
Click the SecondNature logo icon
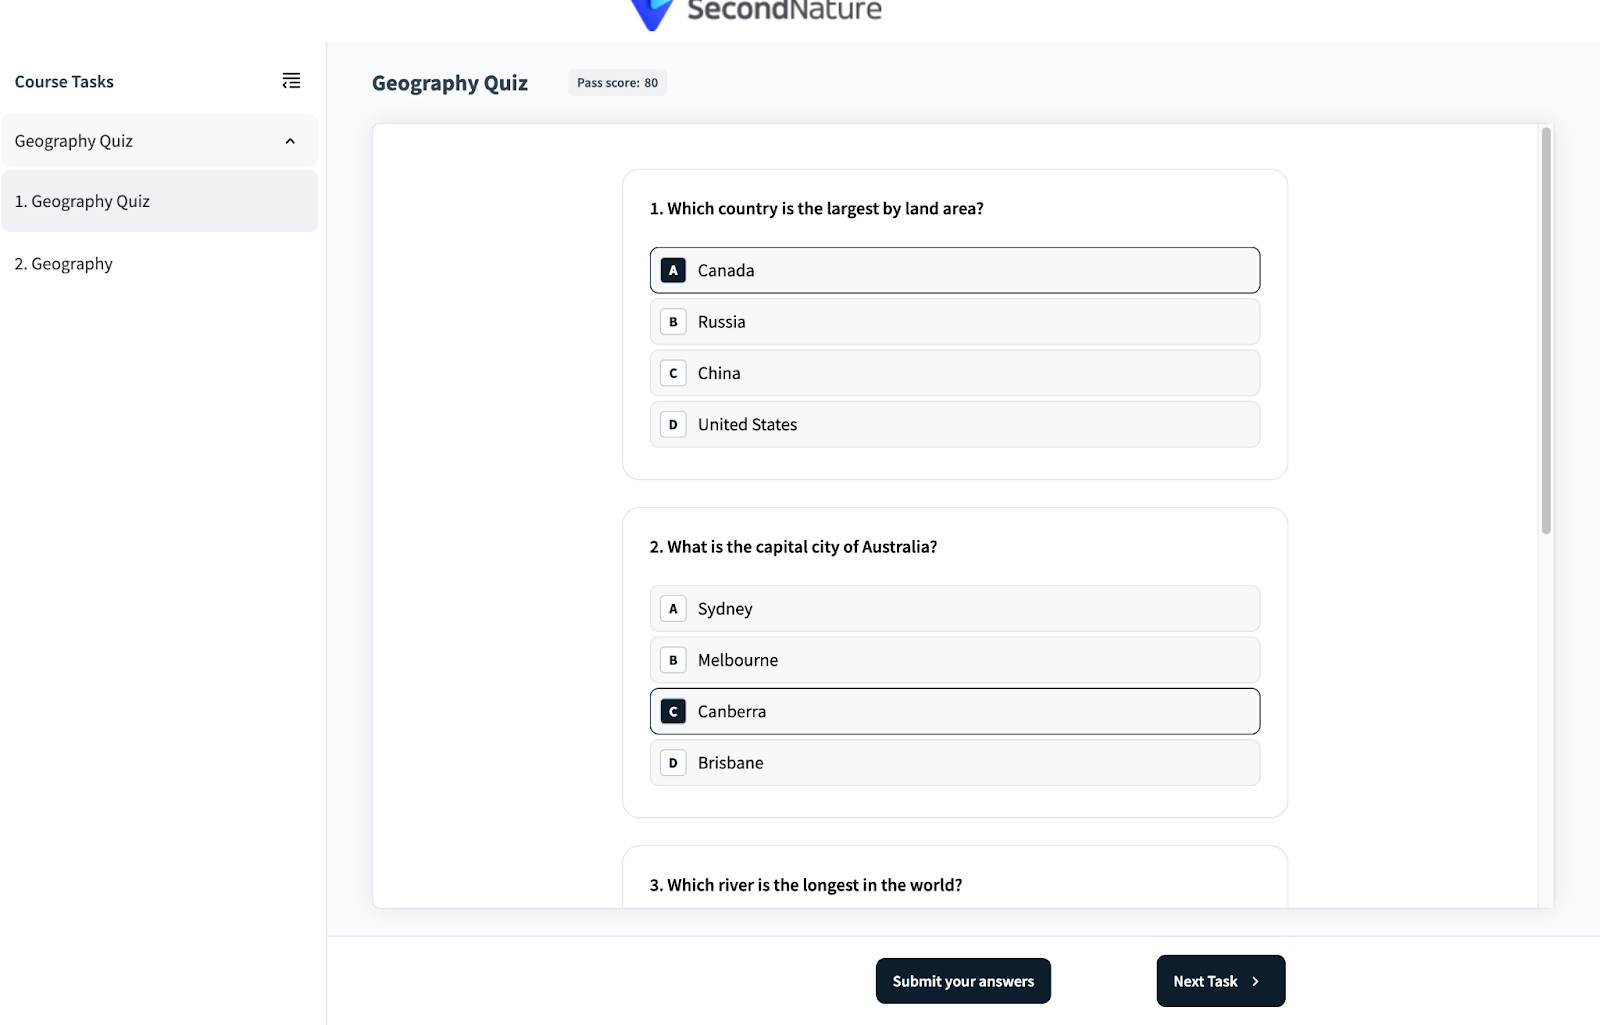[652, 13]
